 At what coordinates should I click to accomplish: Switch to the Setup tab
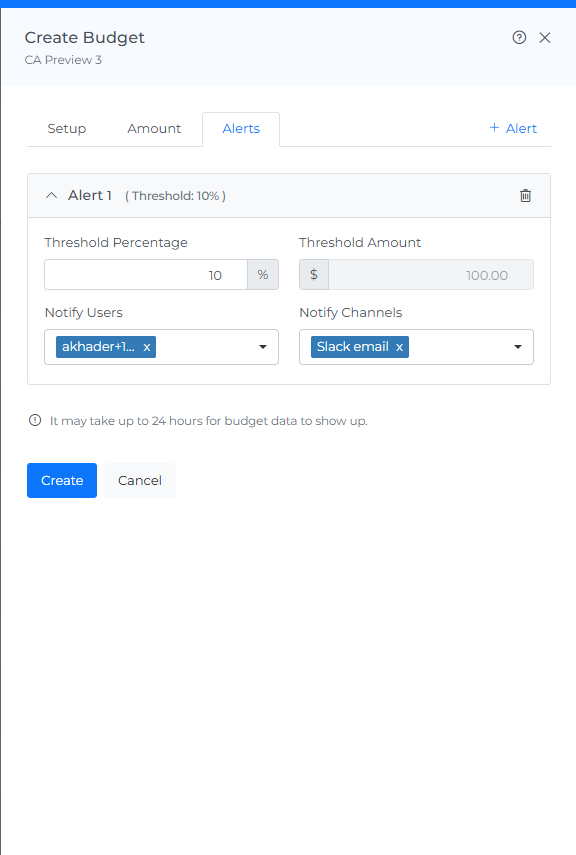[x=67, y=129]
